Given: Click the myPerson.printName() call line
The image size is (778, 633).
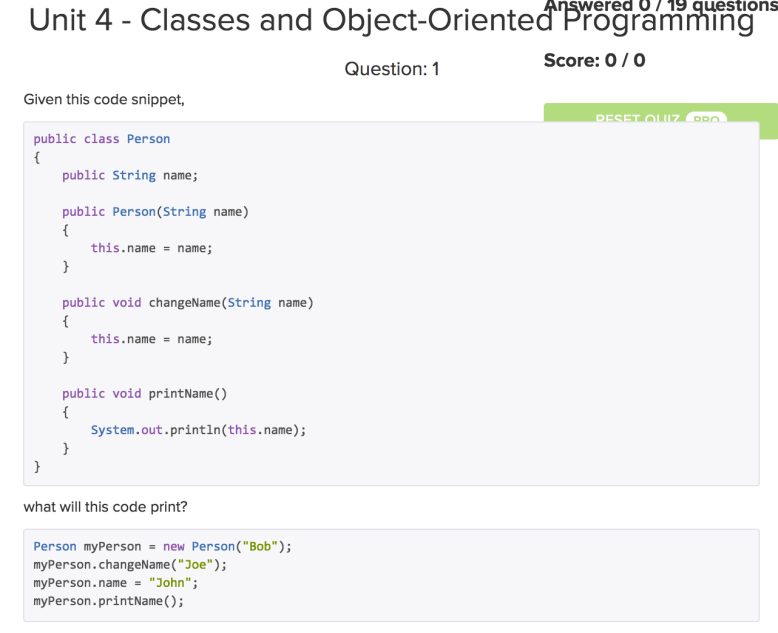Looking at the screenshot, I should click(x=108, y=601).
